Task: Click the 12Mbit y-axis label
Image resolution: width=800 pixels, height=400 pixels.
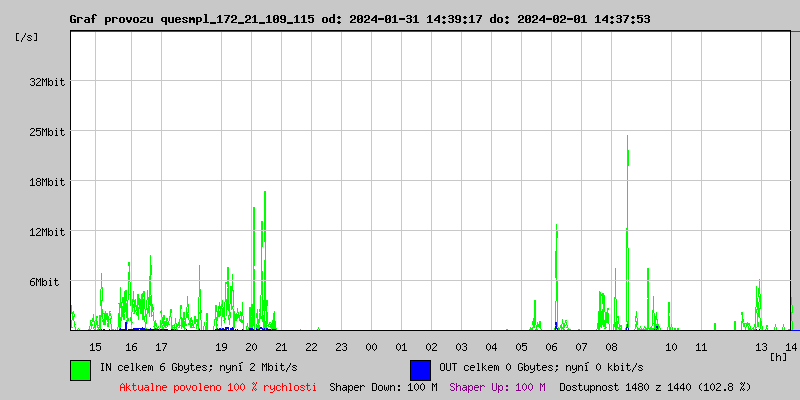Action: click(x=46, y=232)
